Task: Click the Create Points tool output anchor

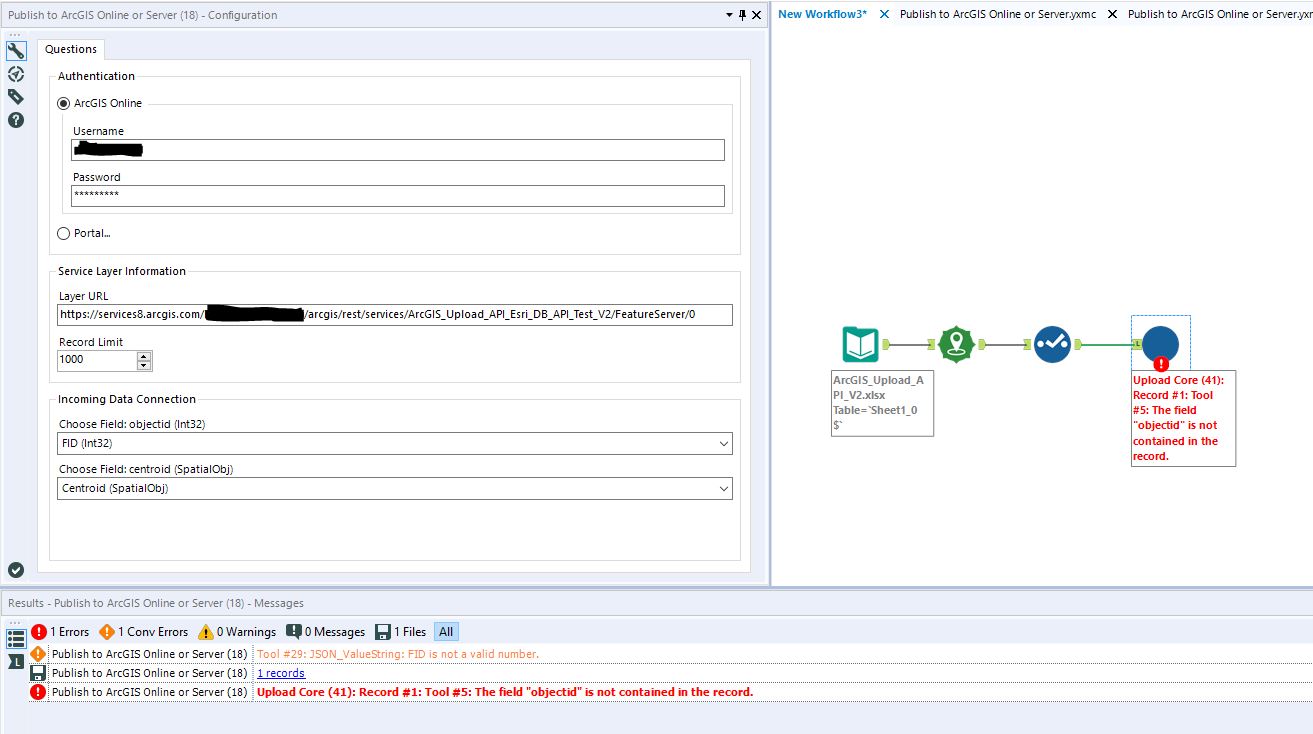Action: point(982,345)
